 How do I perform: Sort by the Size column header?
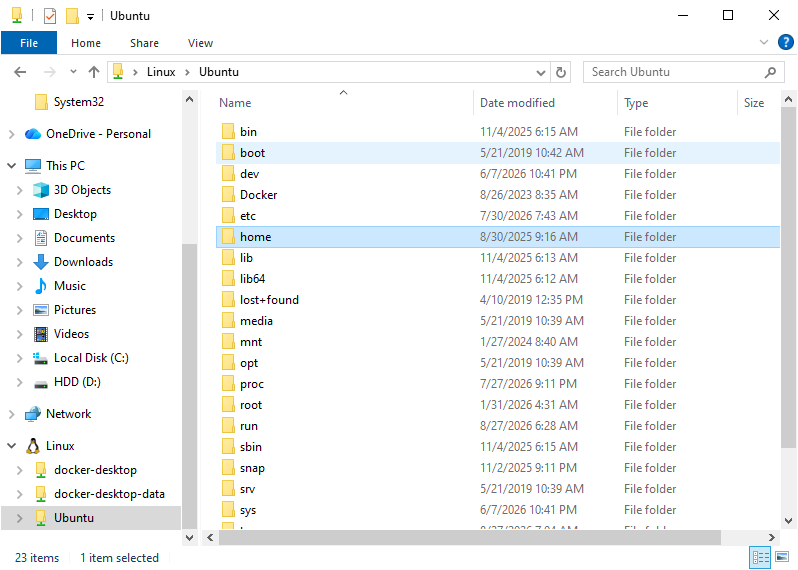(x=754, y=103)
